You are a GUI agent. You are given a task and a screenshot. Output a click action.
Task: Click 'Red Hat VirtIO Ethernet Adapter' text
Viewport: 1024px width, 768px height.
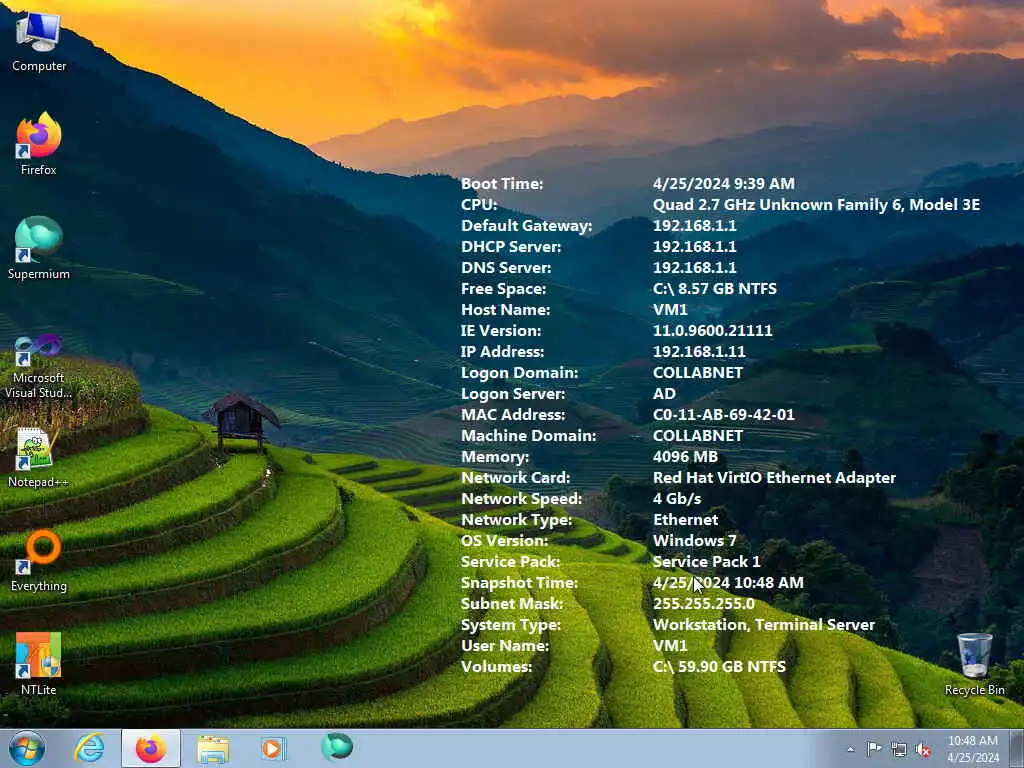[x=774, y=477]
